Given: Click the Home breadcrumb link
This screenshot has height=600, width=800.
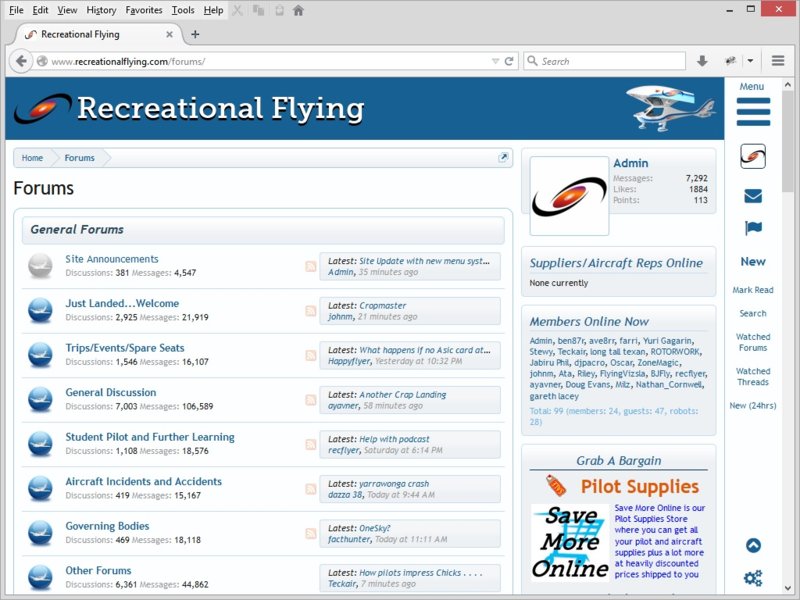Looking at the screenshot, I should click(x=32, y=158).
